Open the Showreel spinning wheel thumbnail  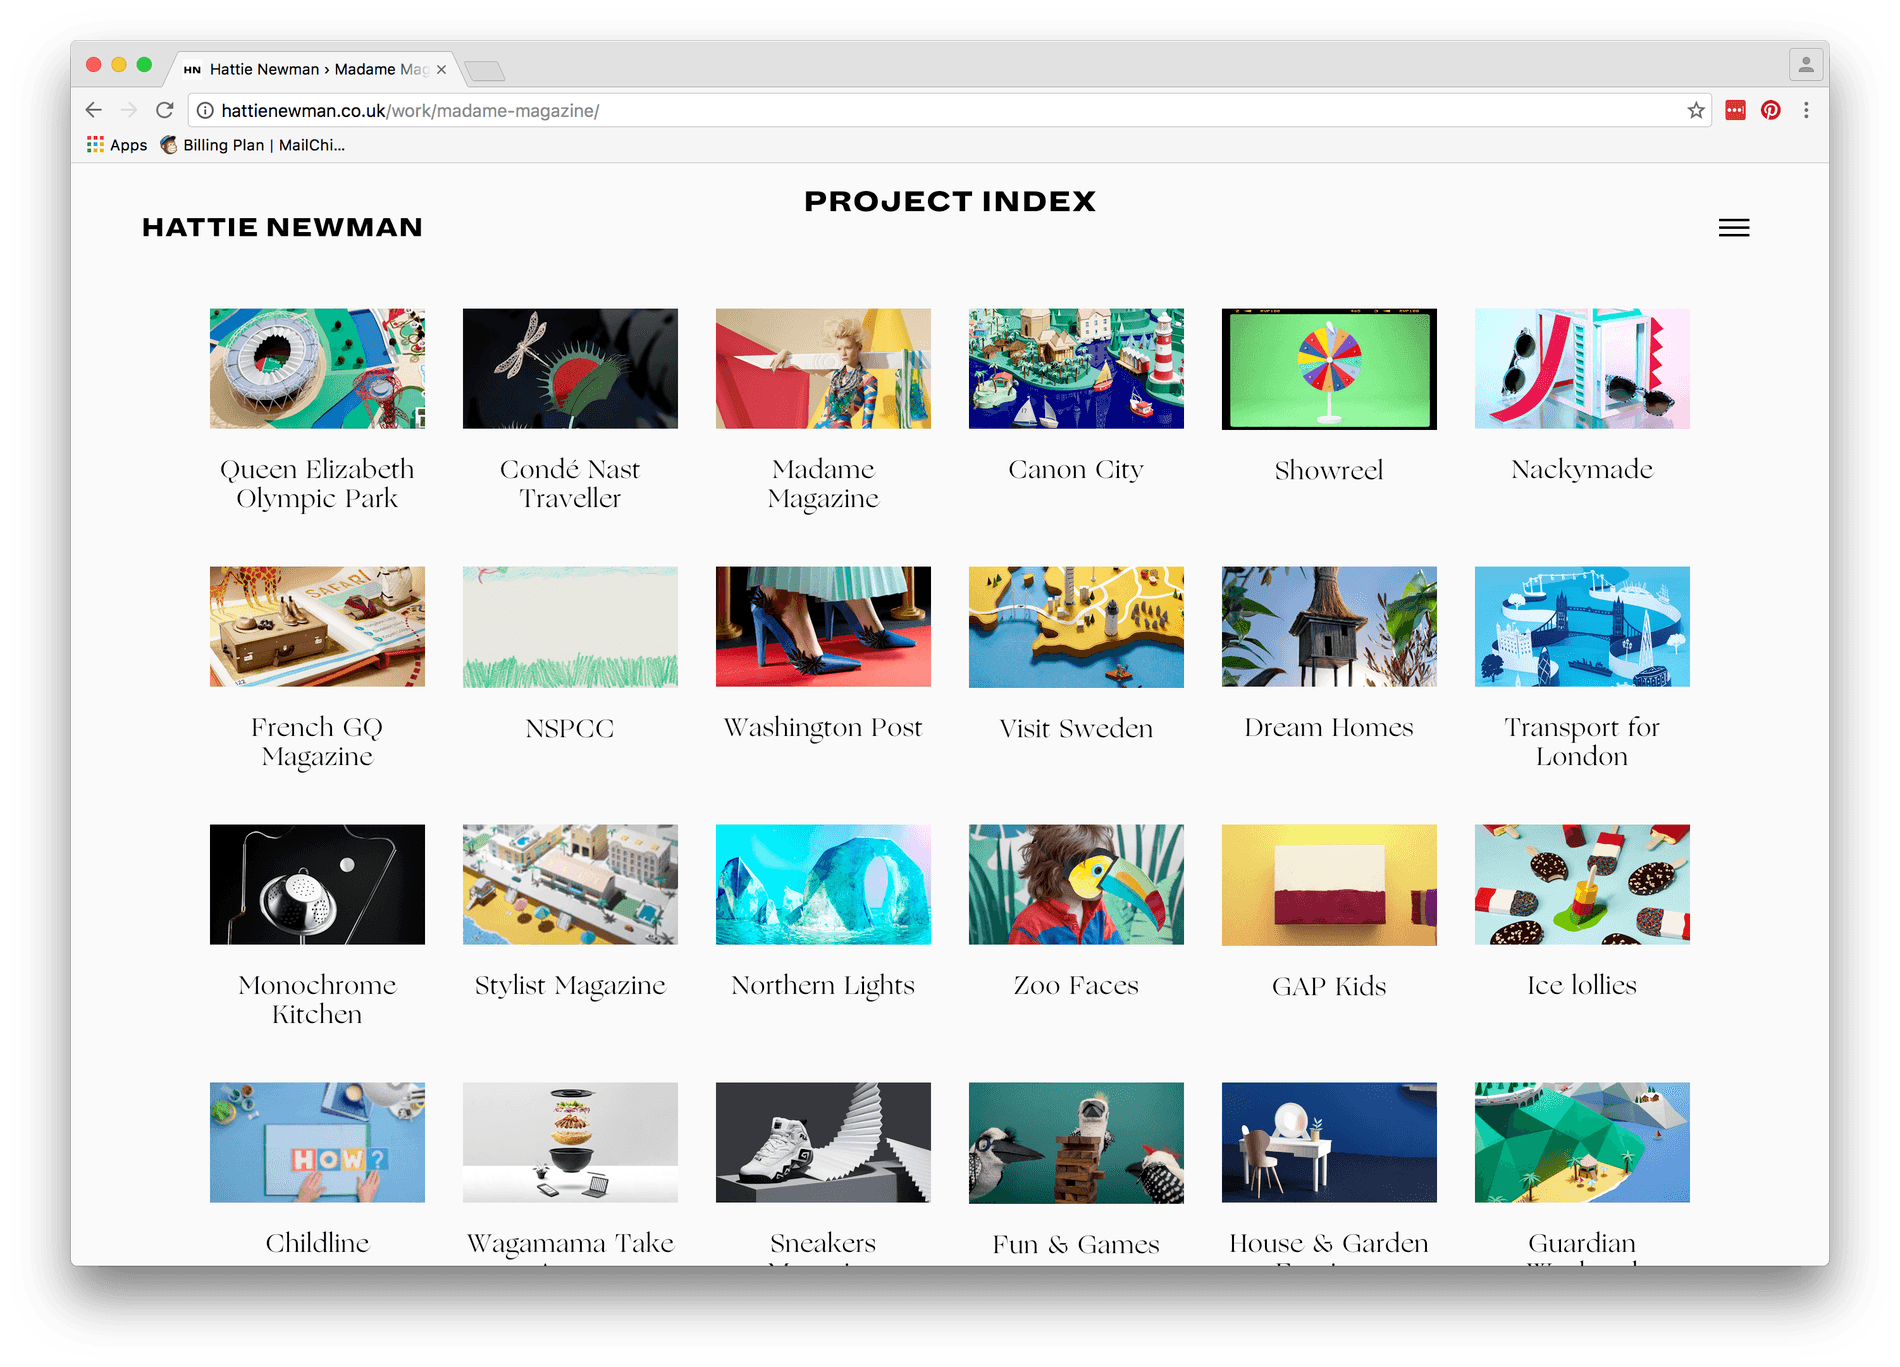(x=1329, y=368)
